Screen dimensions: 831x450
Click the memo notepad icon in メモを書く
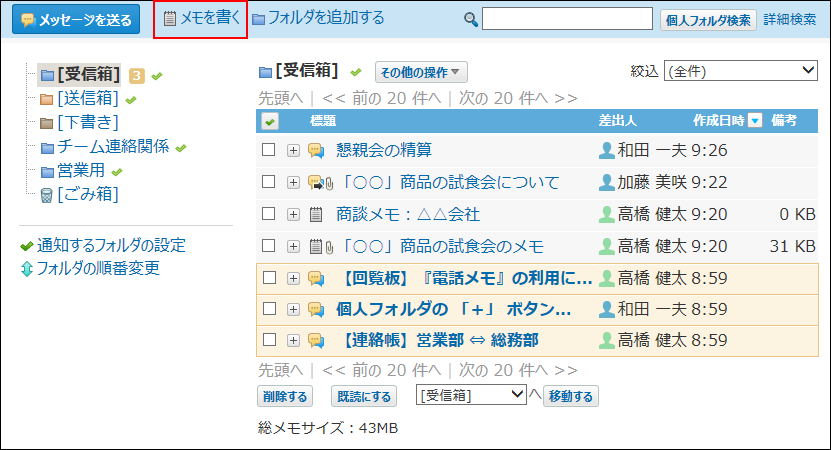[170, 19]
